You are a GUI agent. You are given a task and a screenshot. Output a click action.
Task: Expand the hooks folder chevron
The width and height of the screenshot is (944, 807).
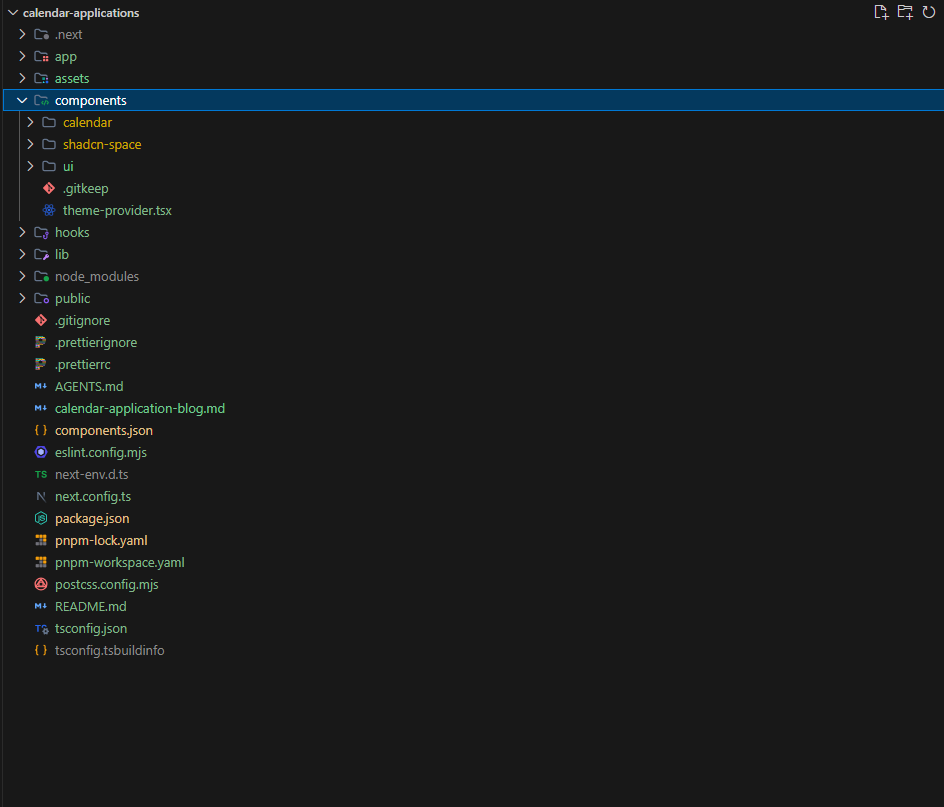(22, 232)
